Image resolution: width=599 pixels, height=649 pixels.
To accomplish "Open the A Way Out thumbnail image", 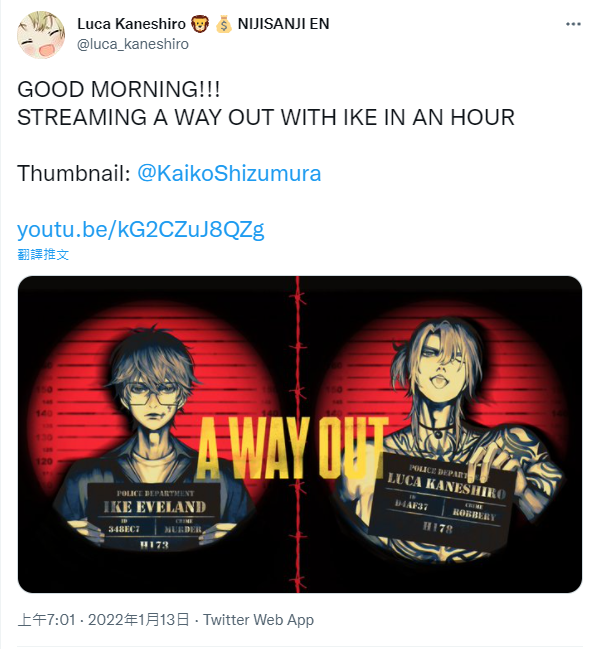I will pos(300,434).
